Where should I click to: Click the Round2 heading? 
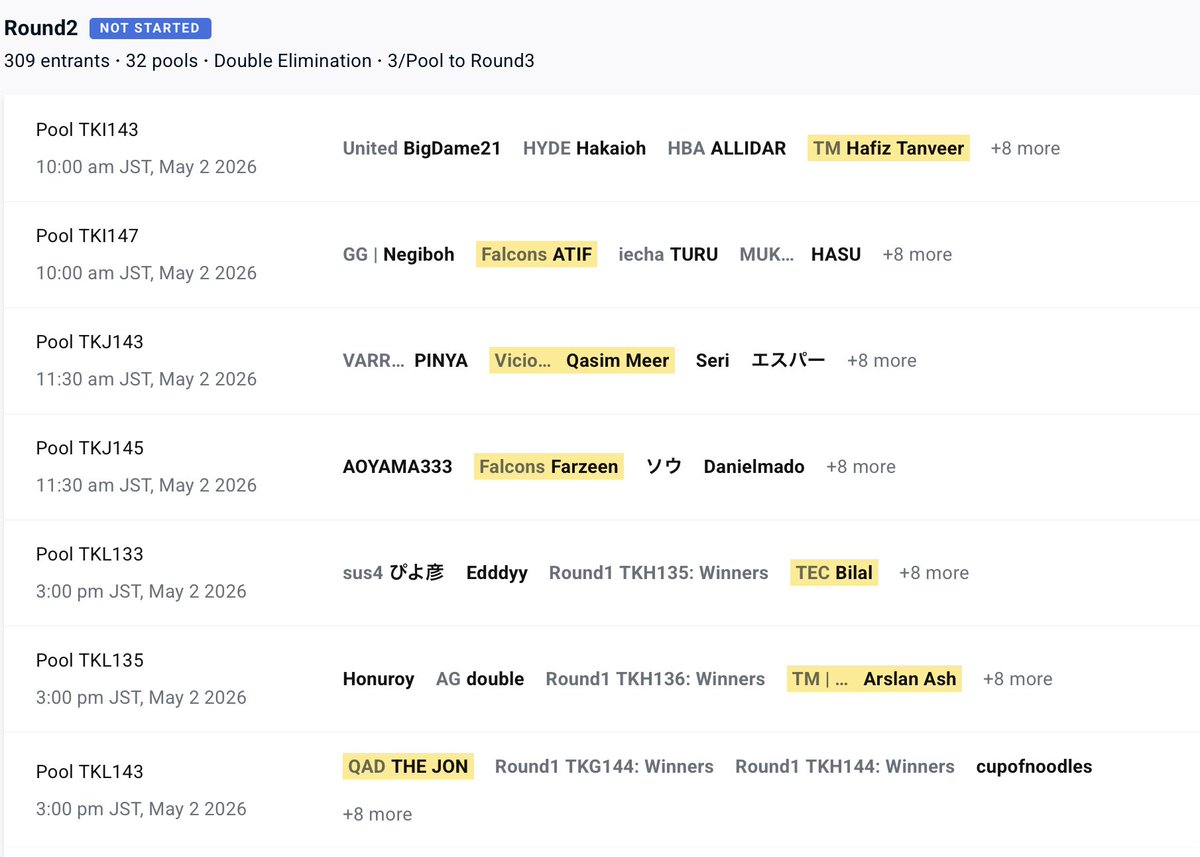41,28
